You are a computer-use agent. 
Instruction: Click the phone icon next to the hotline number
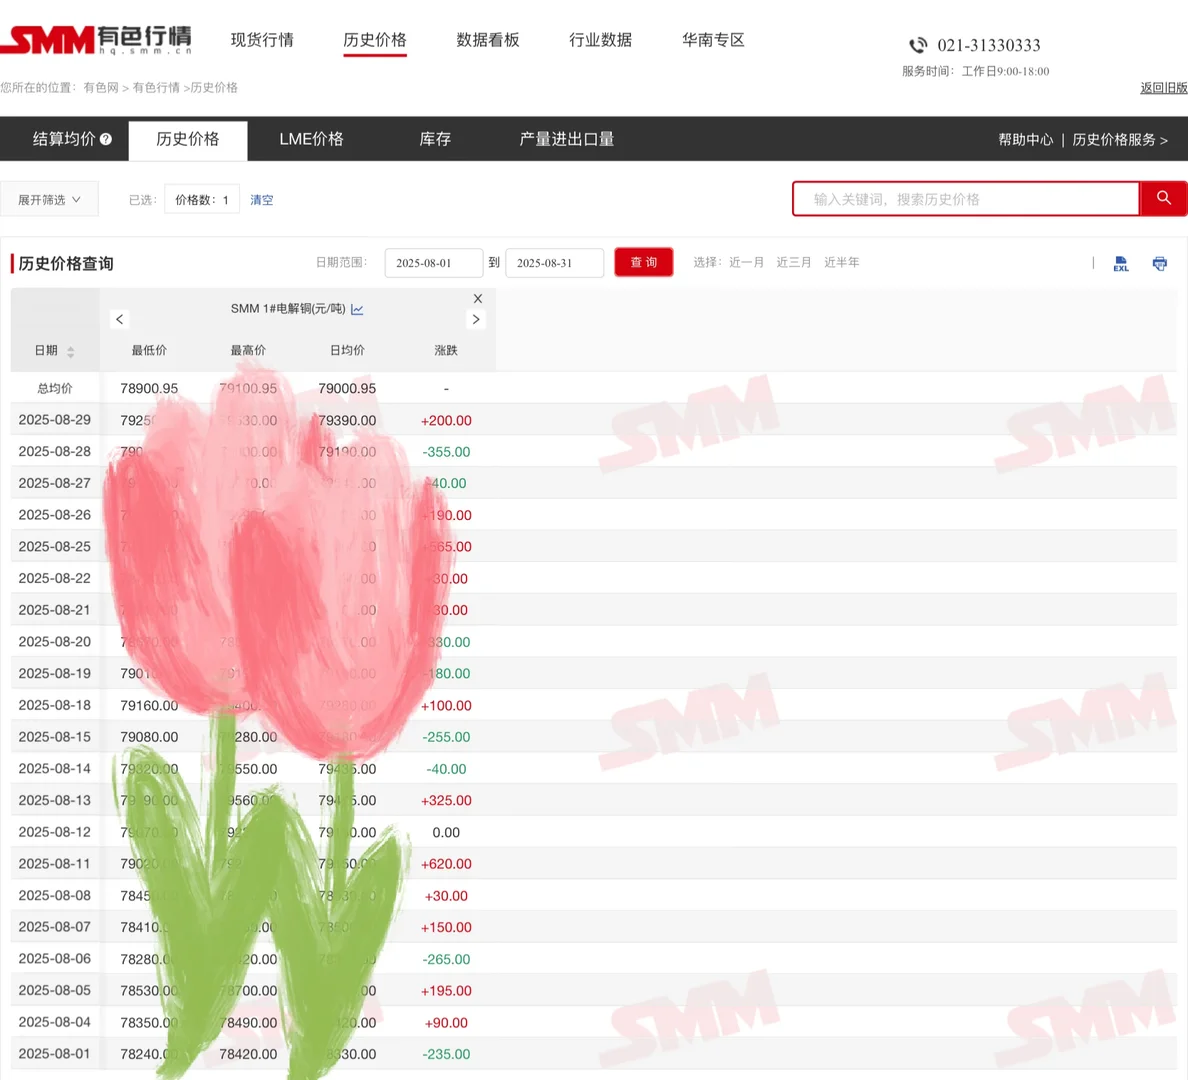917,45
